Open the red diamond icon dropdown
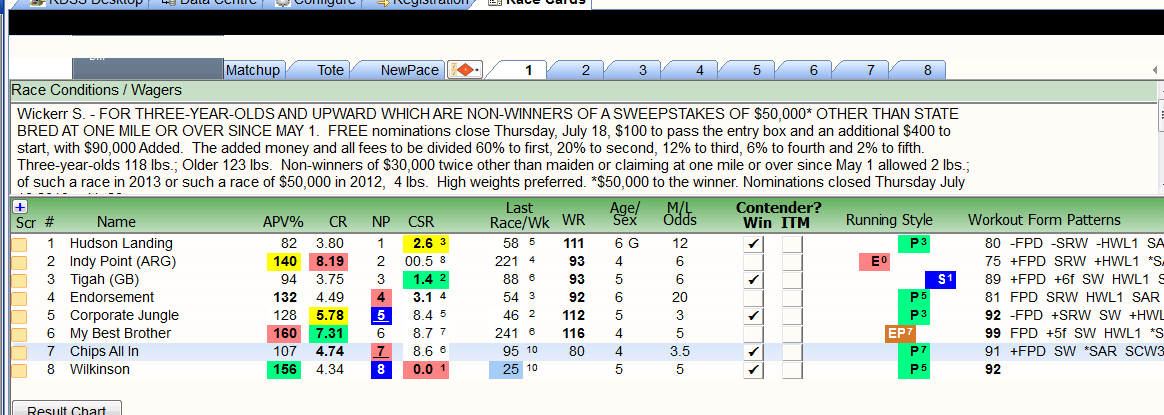1164x415 pixels. click(465, 70)
